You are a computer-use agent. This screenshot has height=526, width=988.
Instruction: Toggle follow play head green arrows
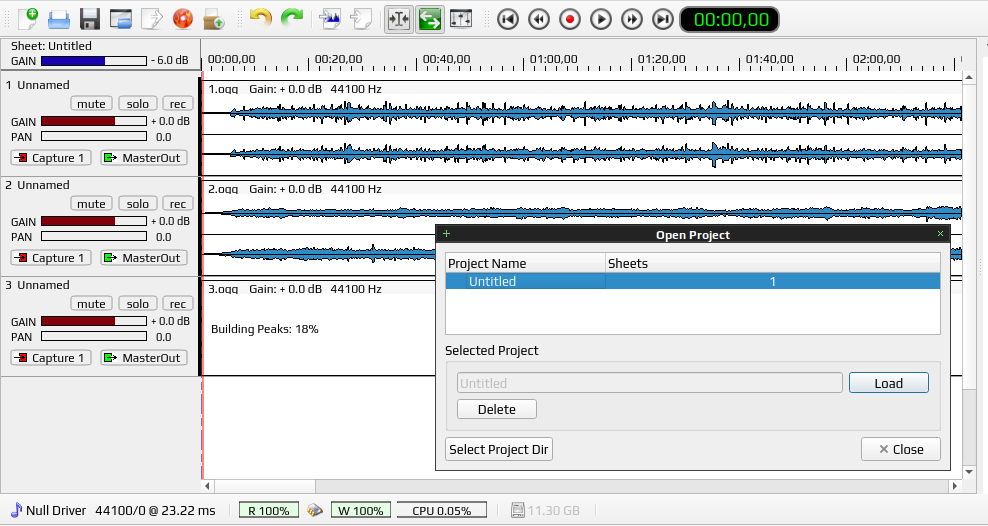(x=430, y=19)
